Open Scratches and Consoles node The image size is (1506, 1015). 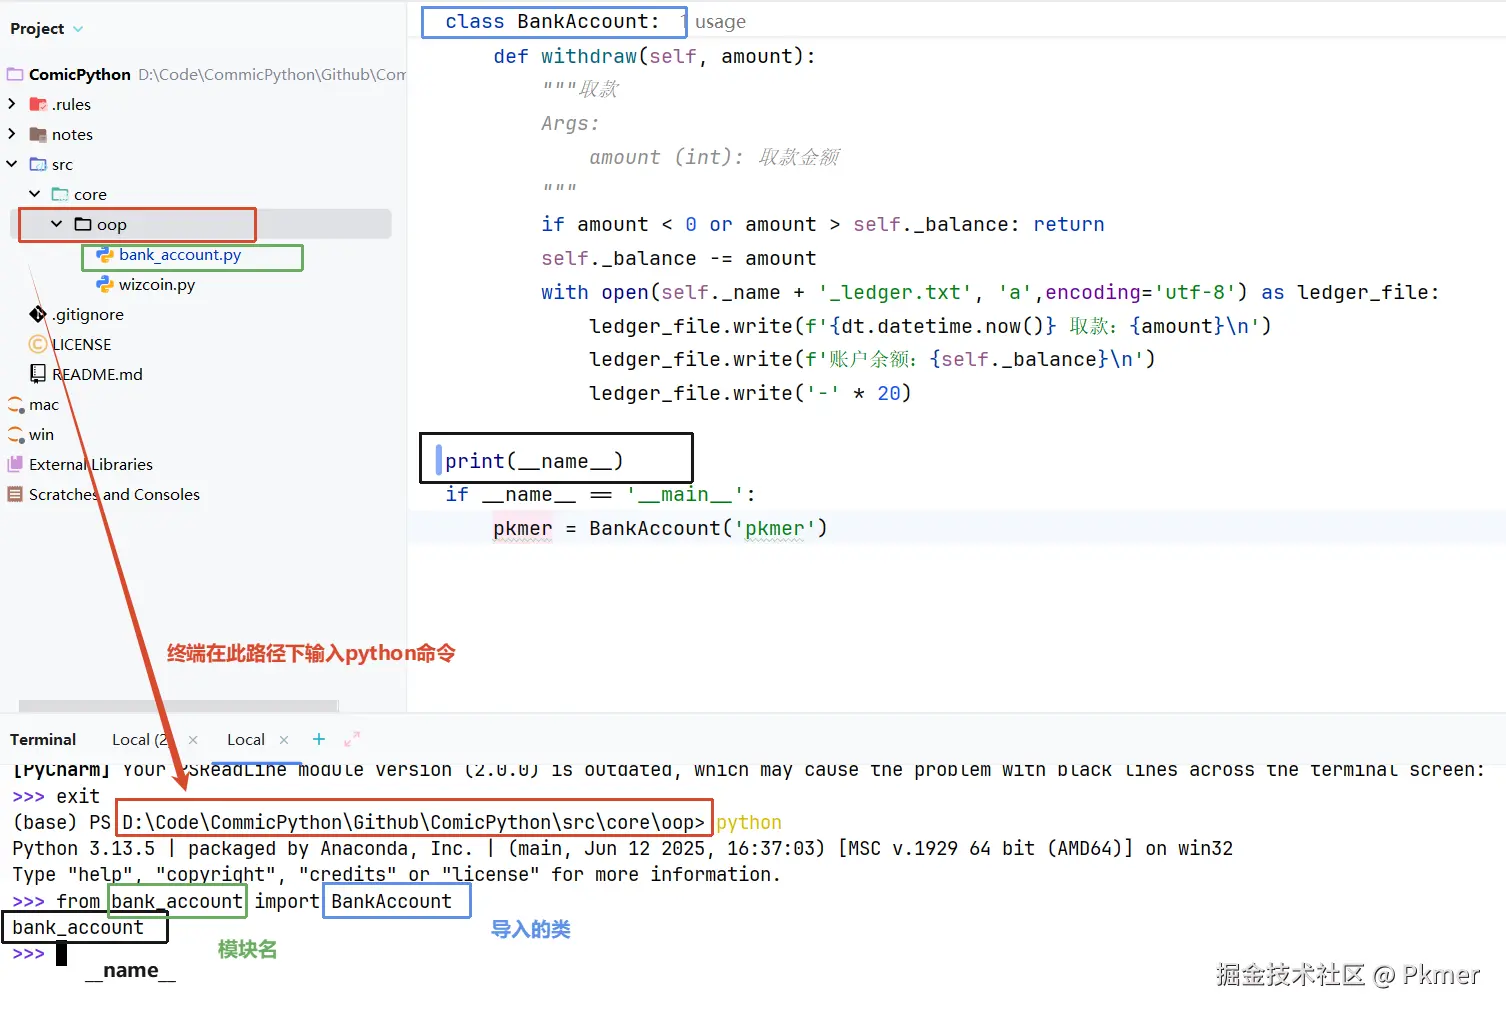[114, 495]
